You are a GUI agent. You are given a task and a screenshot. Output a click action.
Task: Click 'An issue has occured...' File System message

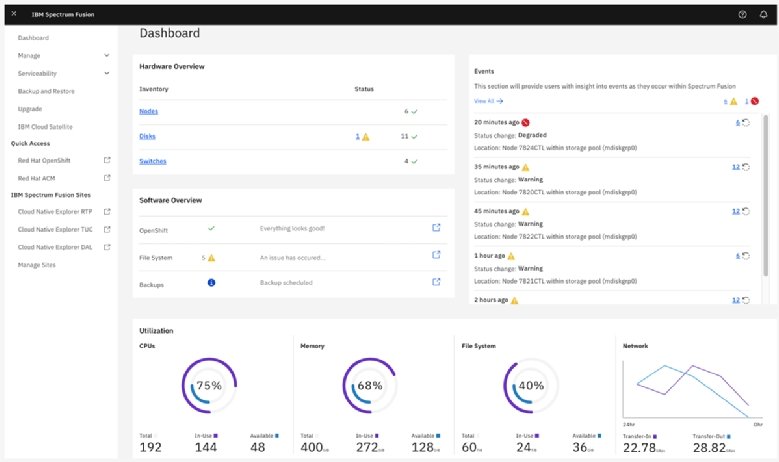pyautogui.click(x=293, y=258)
